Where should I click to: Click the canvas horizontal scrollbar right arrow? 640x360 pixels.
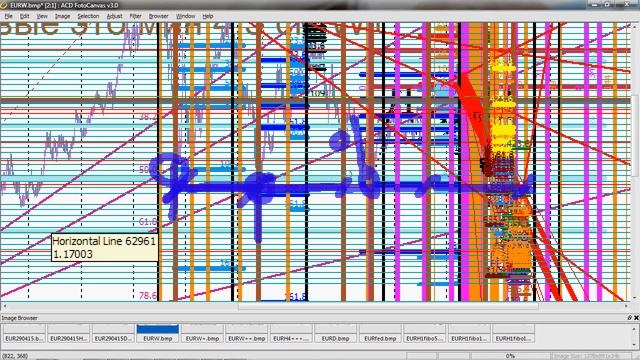(626, 306)
